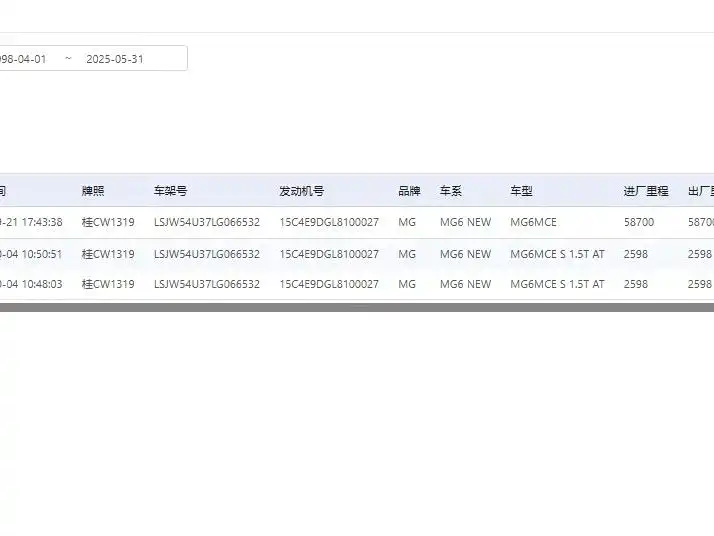Viewport: 714px width, 536px height.
Task: Sort by 牌照 column header
Action: 93,191
